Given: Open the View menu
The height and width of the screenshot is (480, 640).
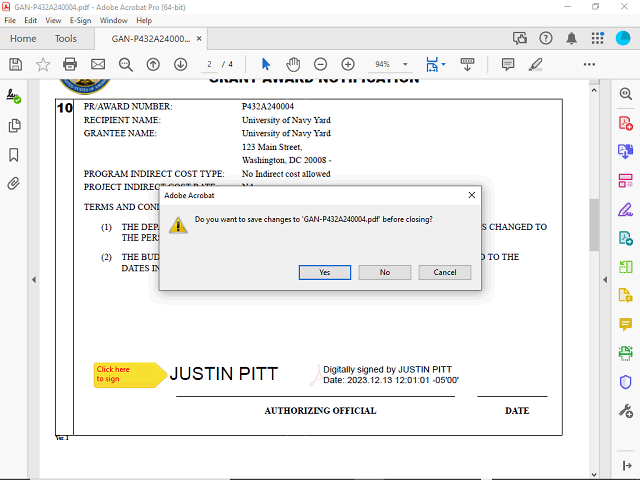Looking at the screenshot, I should pos(53,20).
